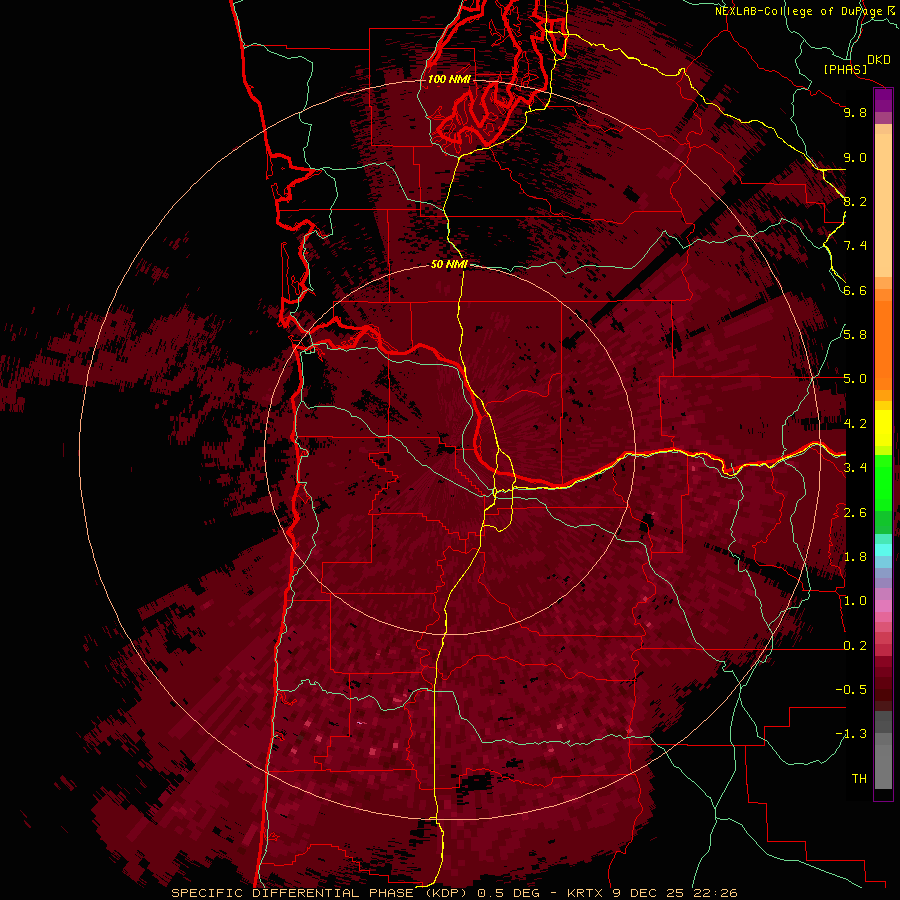Click the 0.2 legend value
Viewport: 900px width, 900px height.
coord(855,646)
